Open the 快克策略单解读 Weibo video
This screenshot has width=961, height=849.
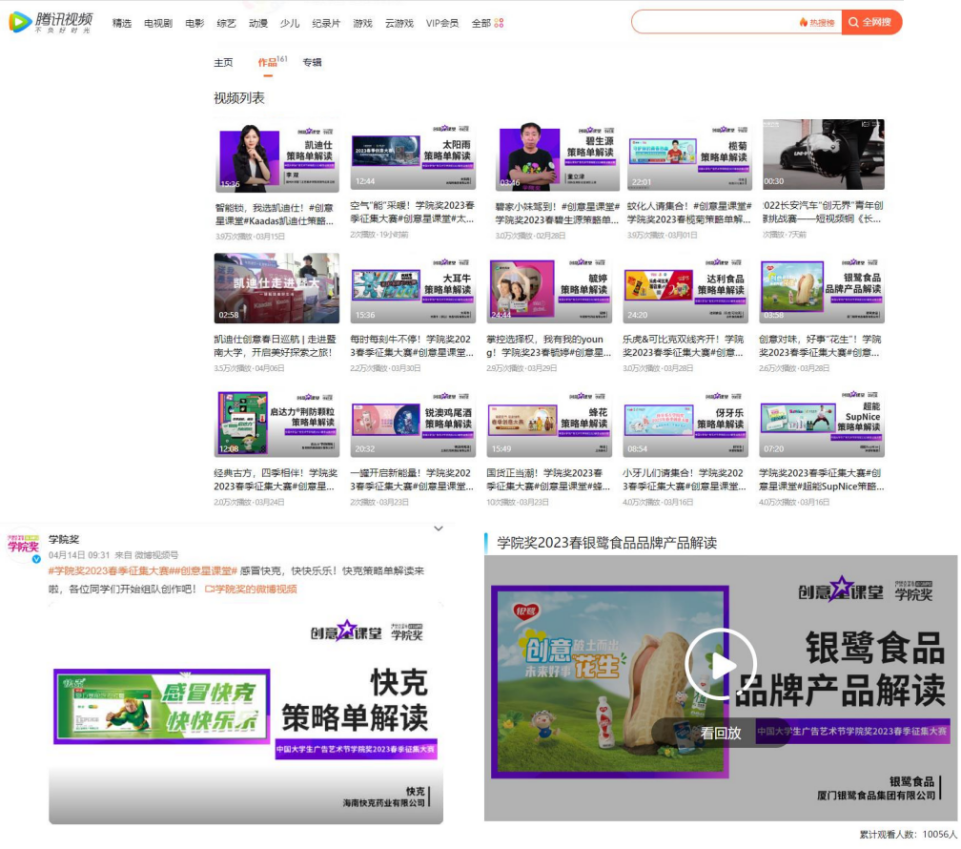click(246, 713)
